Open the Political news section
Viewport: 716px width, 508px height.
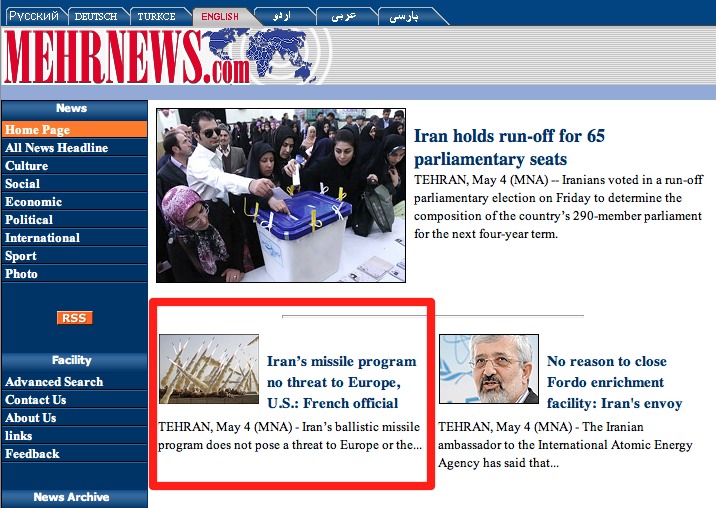pos(74,220)
